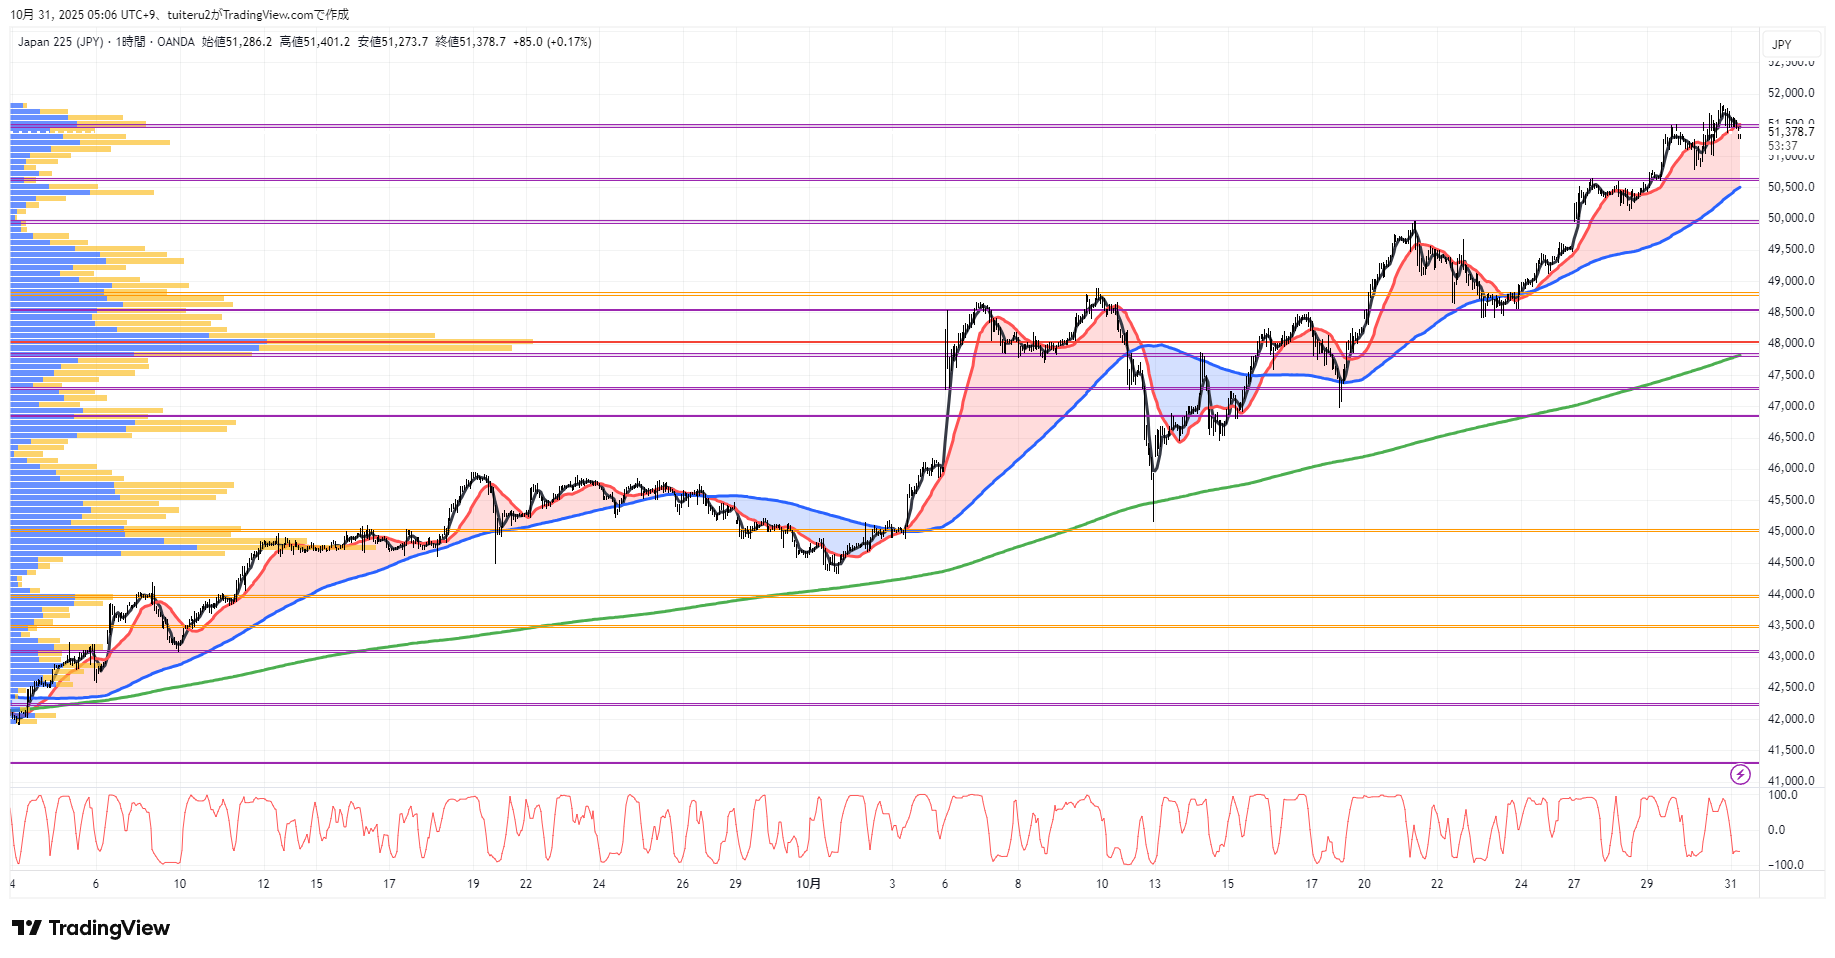
Task: Open the JPY currency selector
Action: pyautogui.click(x=1781, y=44)
